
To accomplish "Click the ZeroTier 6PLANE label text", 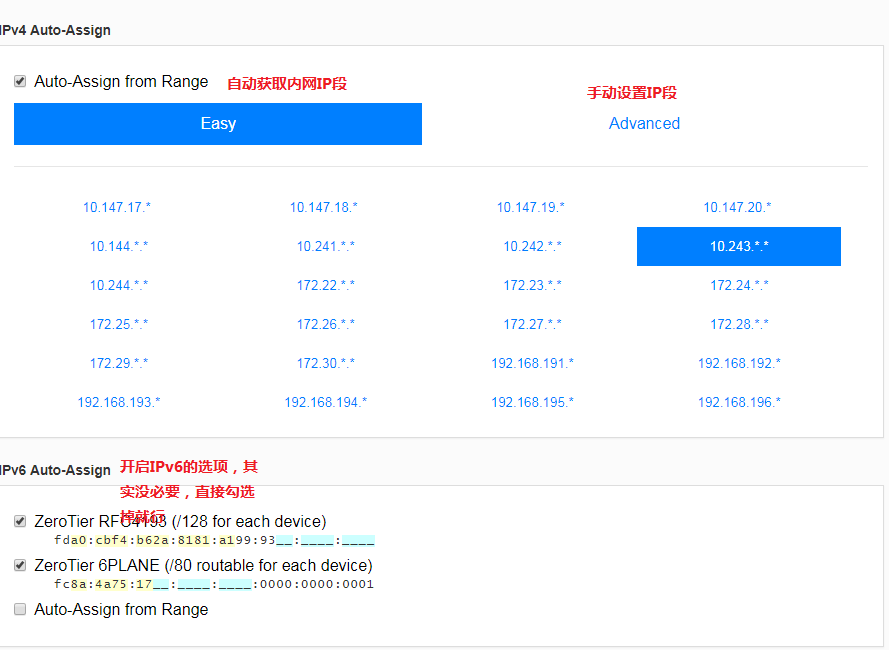I will (203, 565).
